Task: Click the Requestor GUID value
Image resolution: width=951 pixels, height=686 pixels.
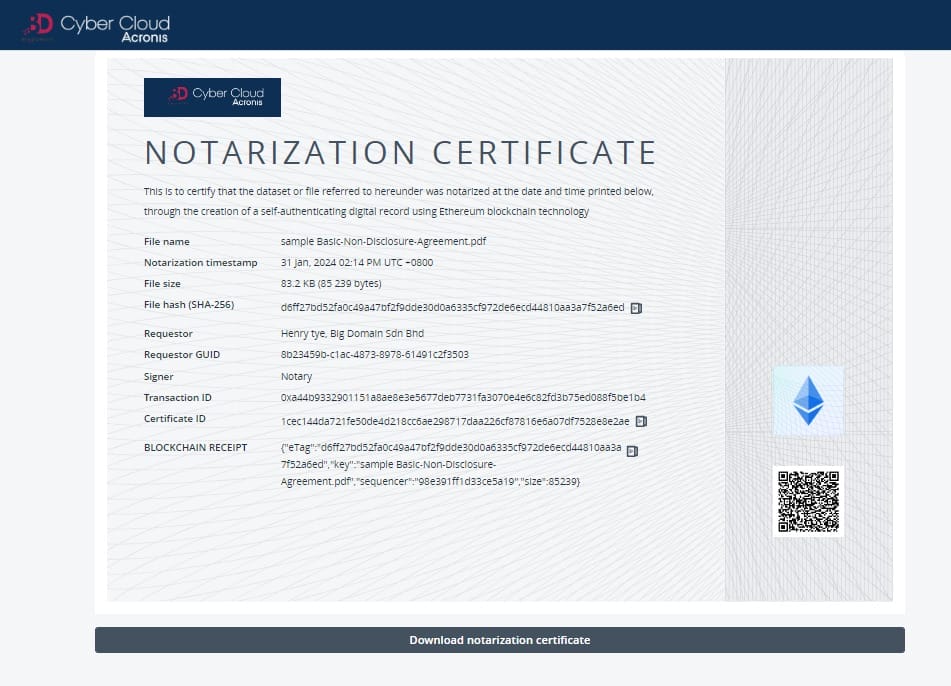Action: click(375, 354)
